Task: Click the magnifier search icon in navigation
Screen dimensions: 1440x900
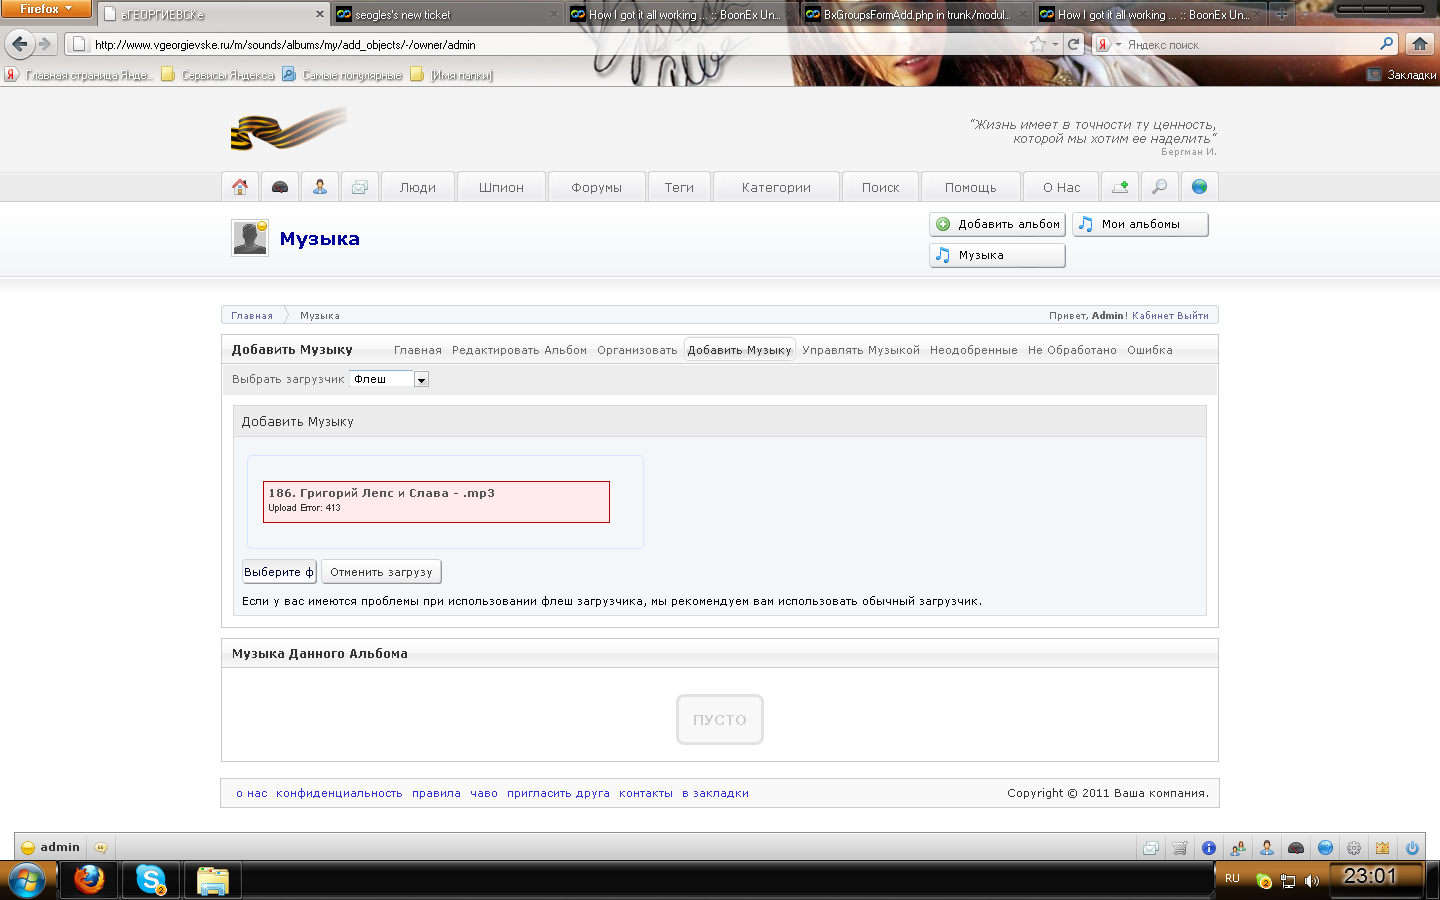Action: tap(1160, 187)
